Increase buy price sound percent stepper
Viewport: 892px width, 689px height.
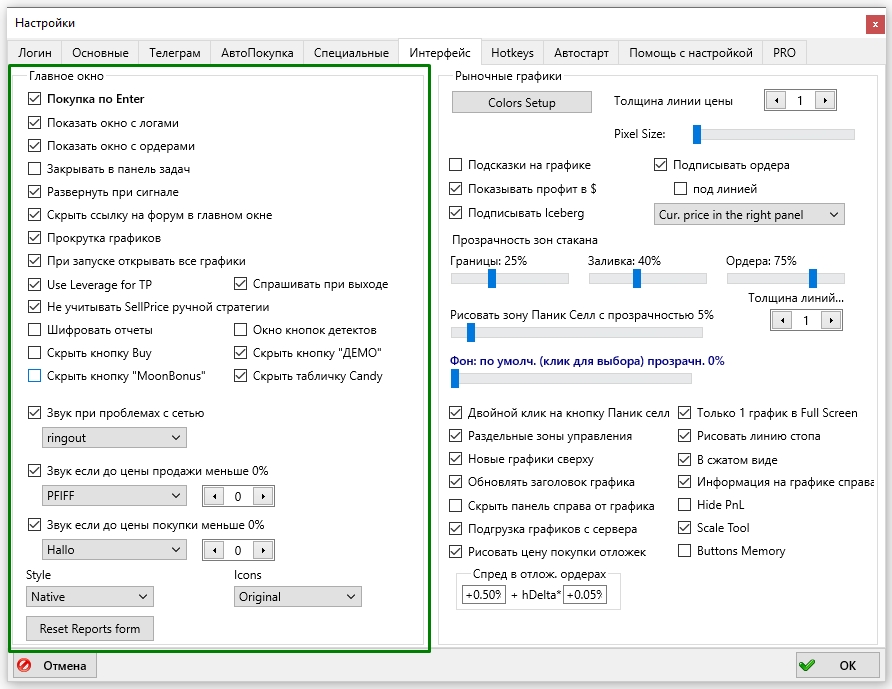(263, 550)
